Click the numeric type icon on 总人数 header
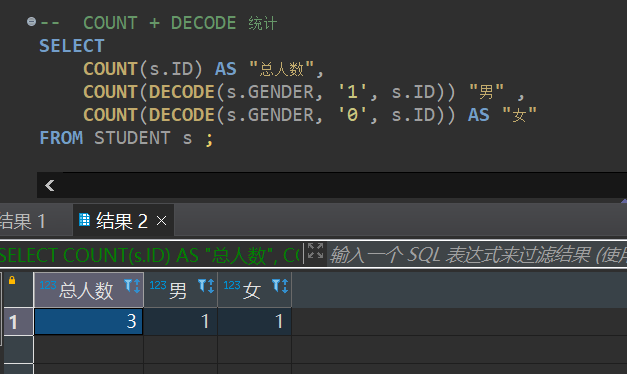The height and width of the screenshot is (374, 627). tap(48, 285)
